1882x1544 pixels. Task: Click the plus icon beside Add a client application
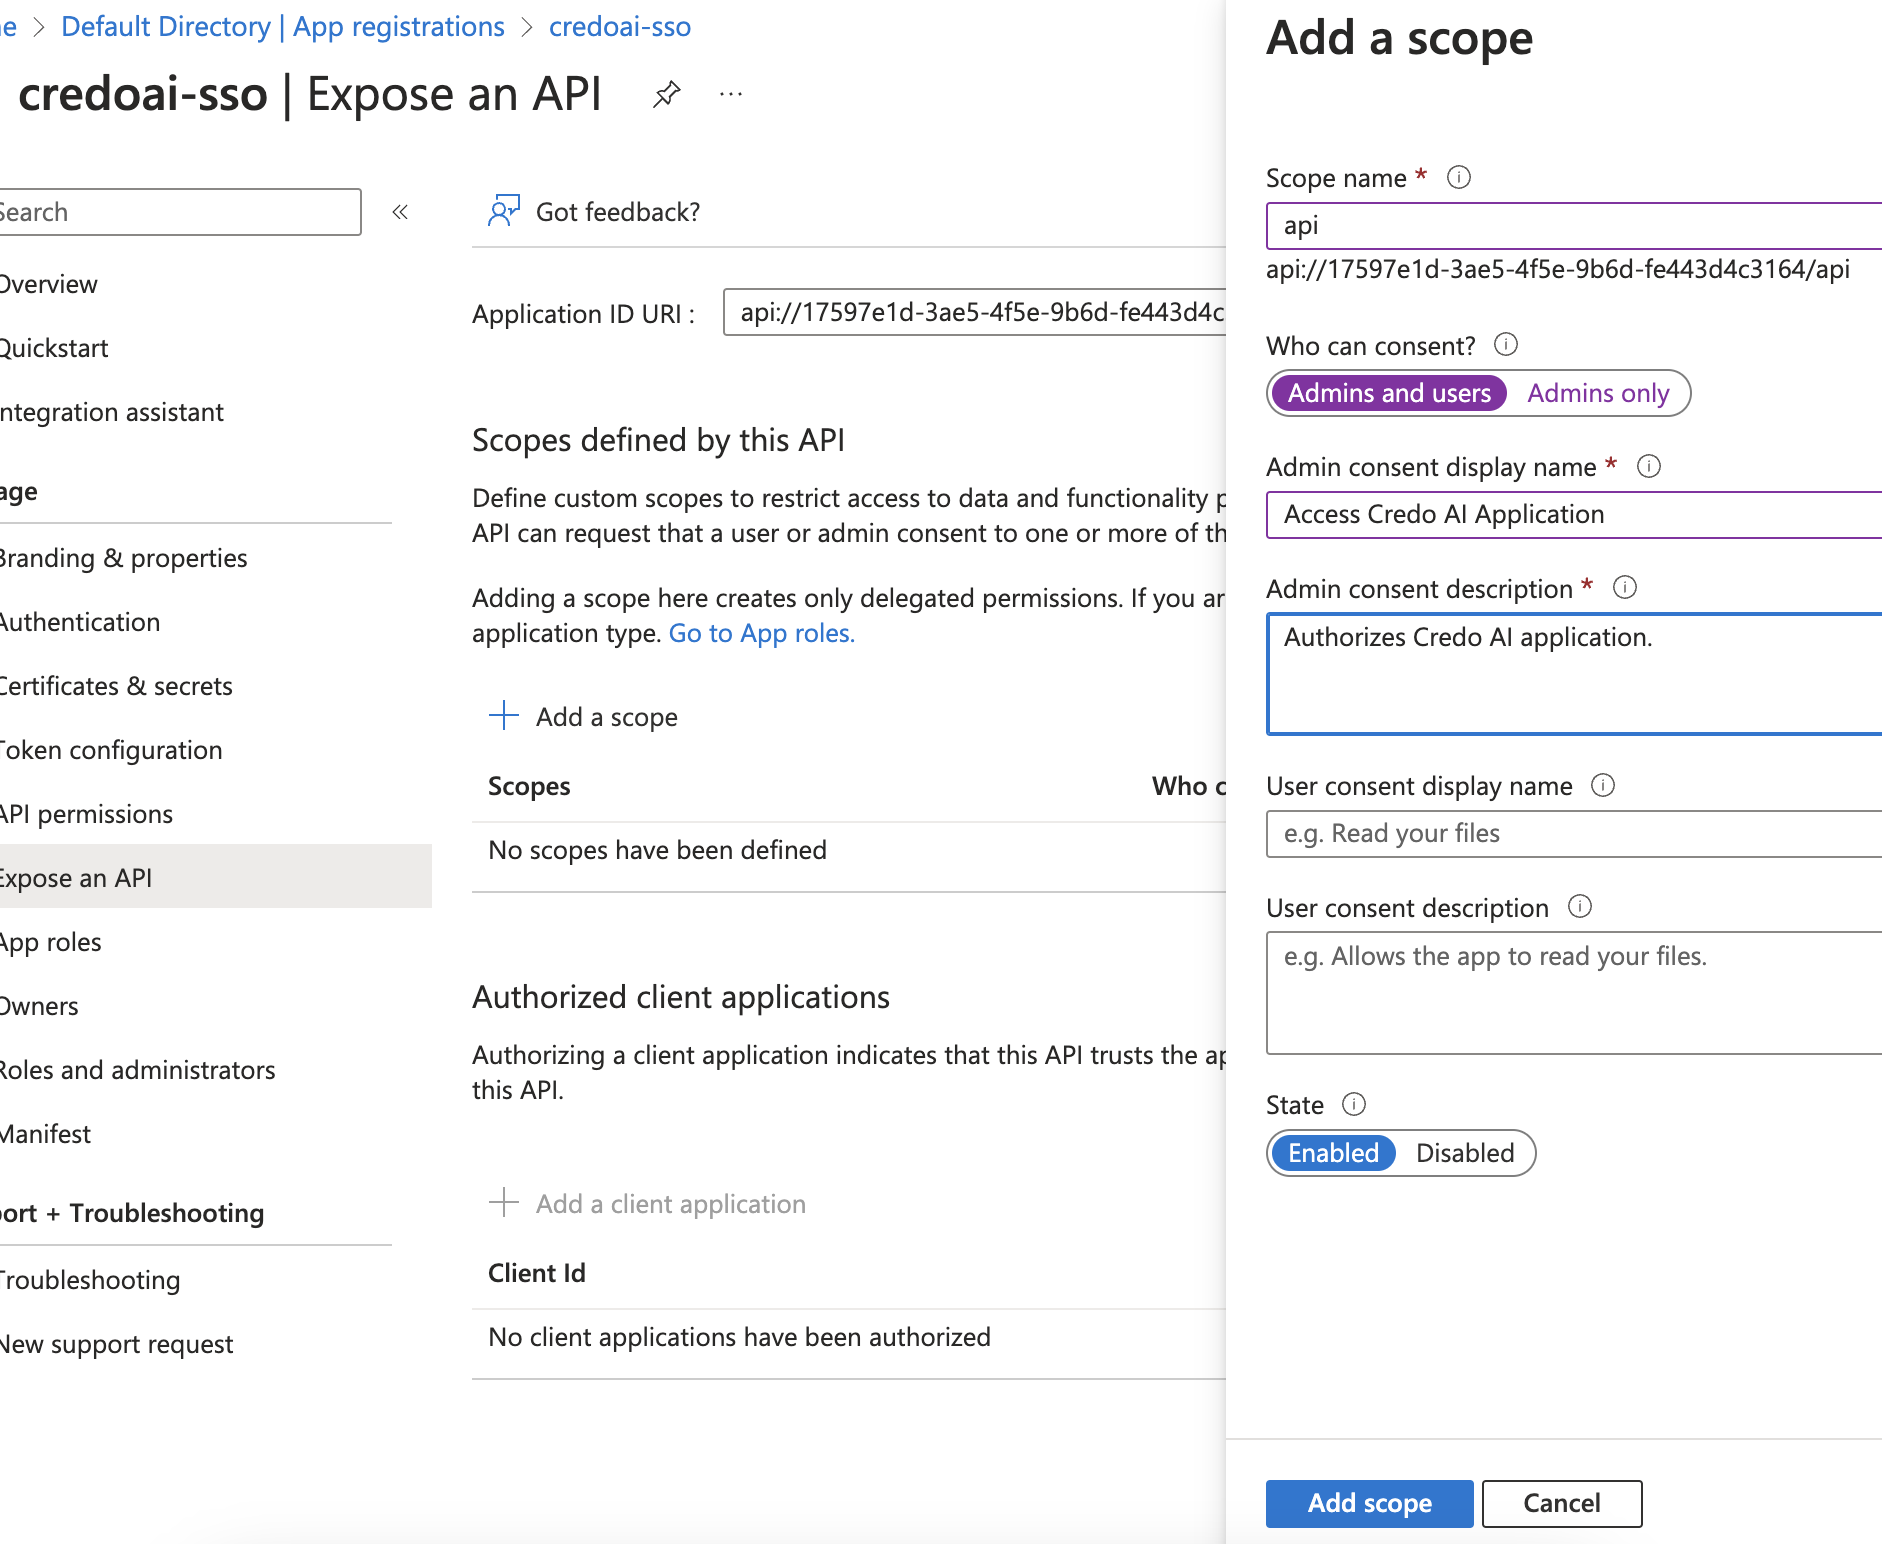pyautogui.click(x=504, y=1203)
